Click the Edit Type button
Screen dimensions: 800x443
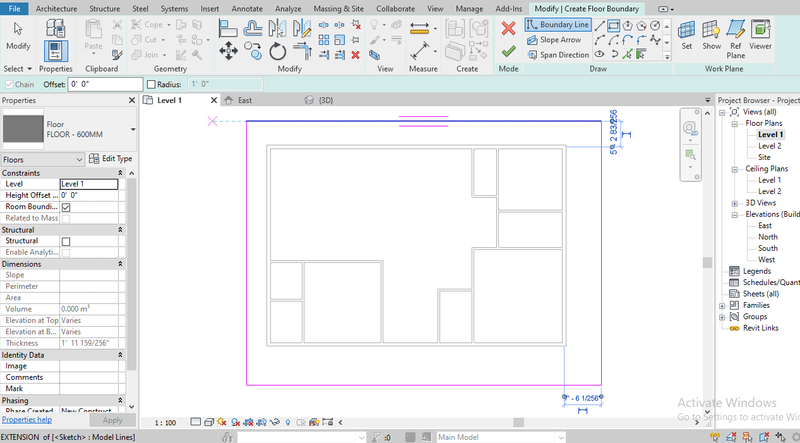pyautogui.click(x=111, y=159)
